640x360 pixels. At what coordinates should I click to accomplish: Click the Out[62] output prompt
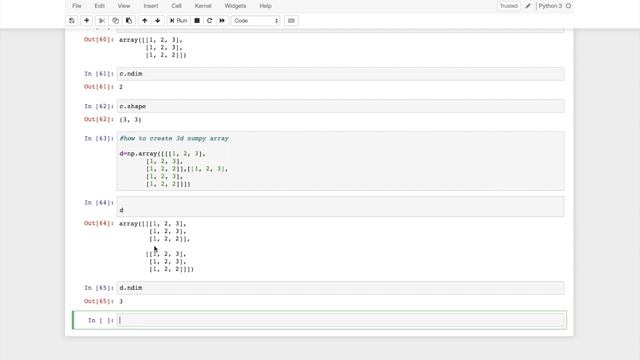coord(98,119)
